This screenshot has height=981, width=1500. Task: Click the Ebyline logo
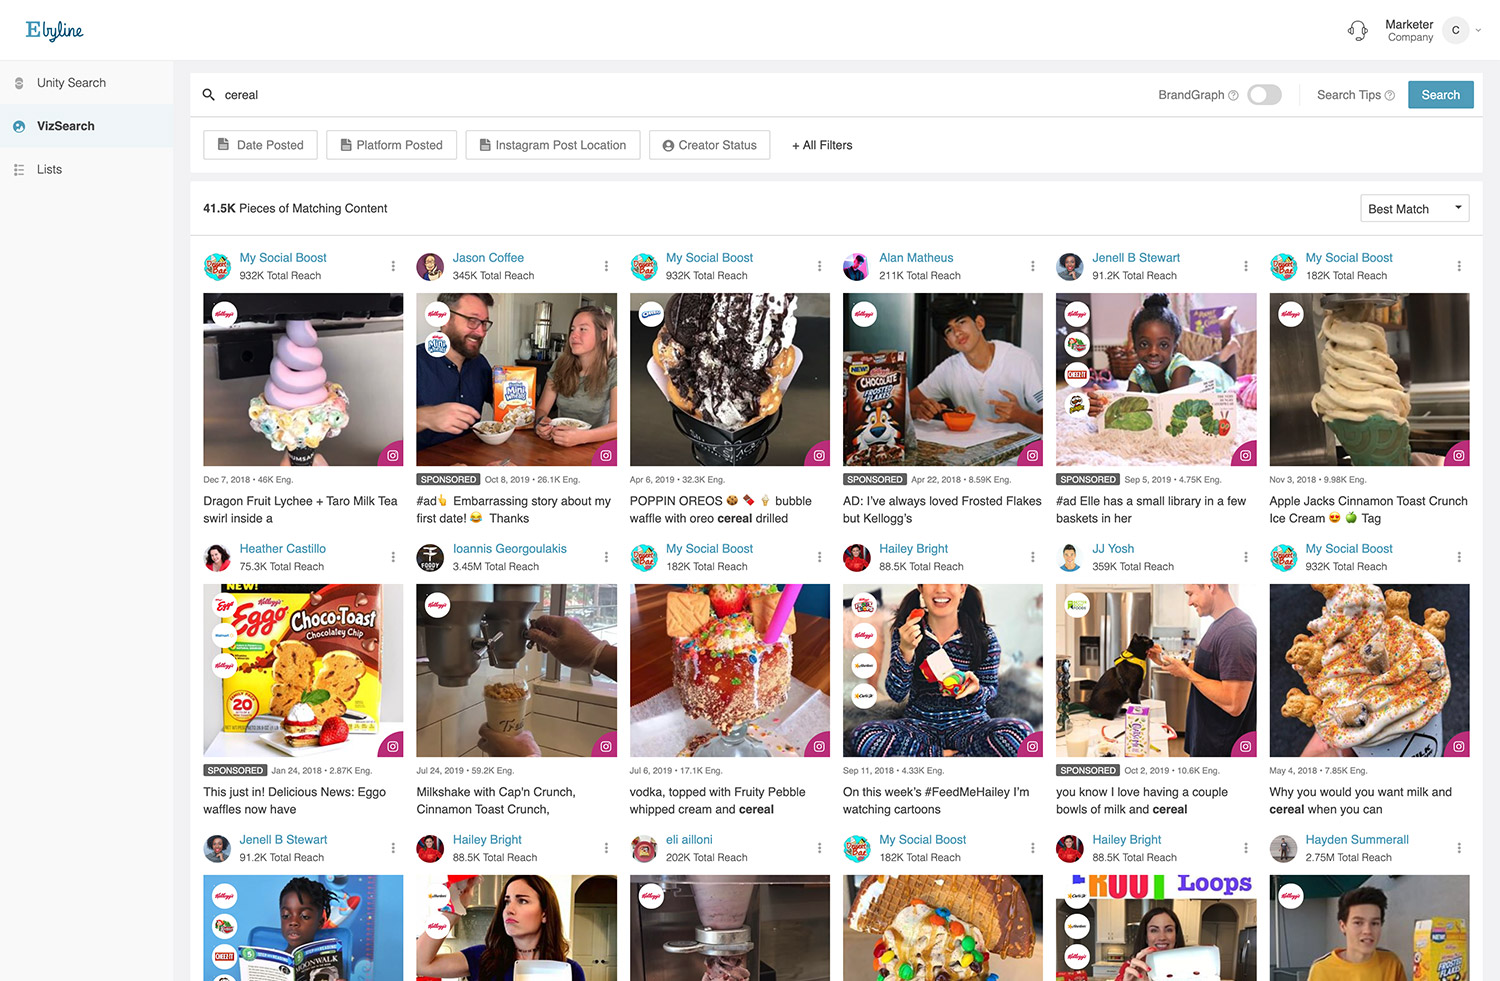(54, 30)
